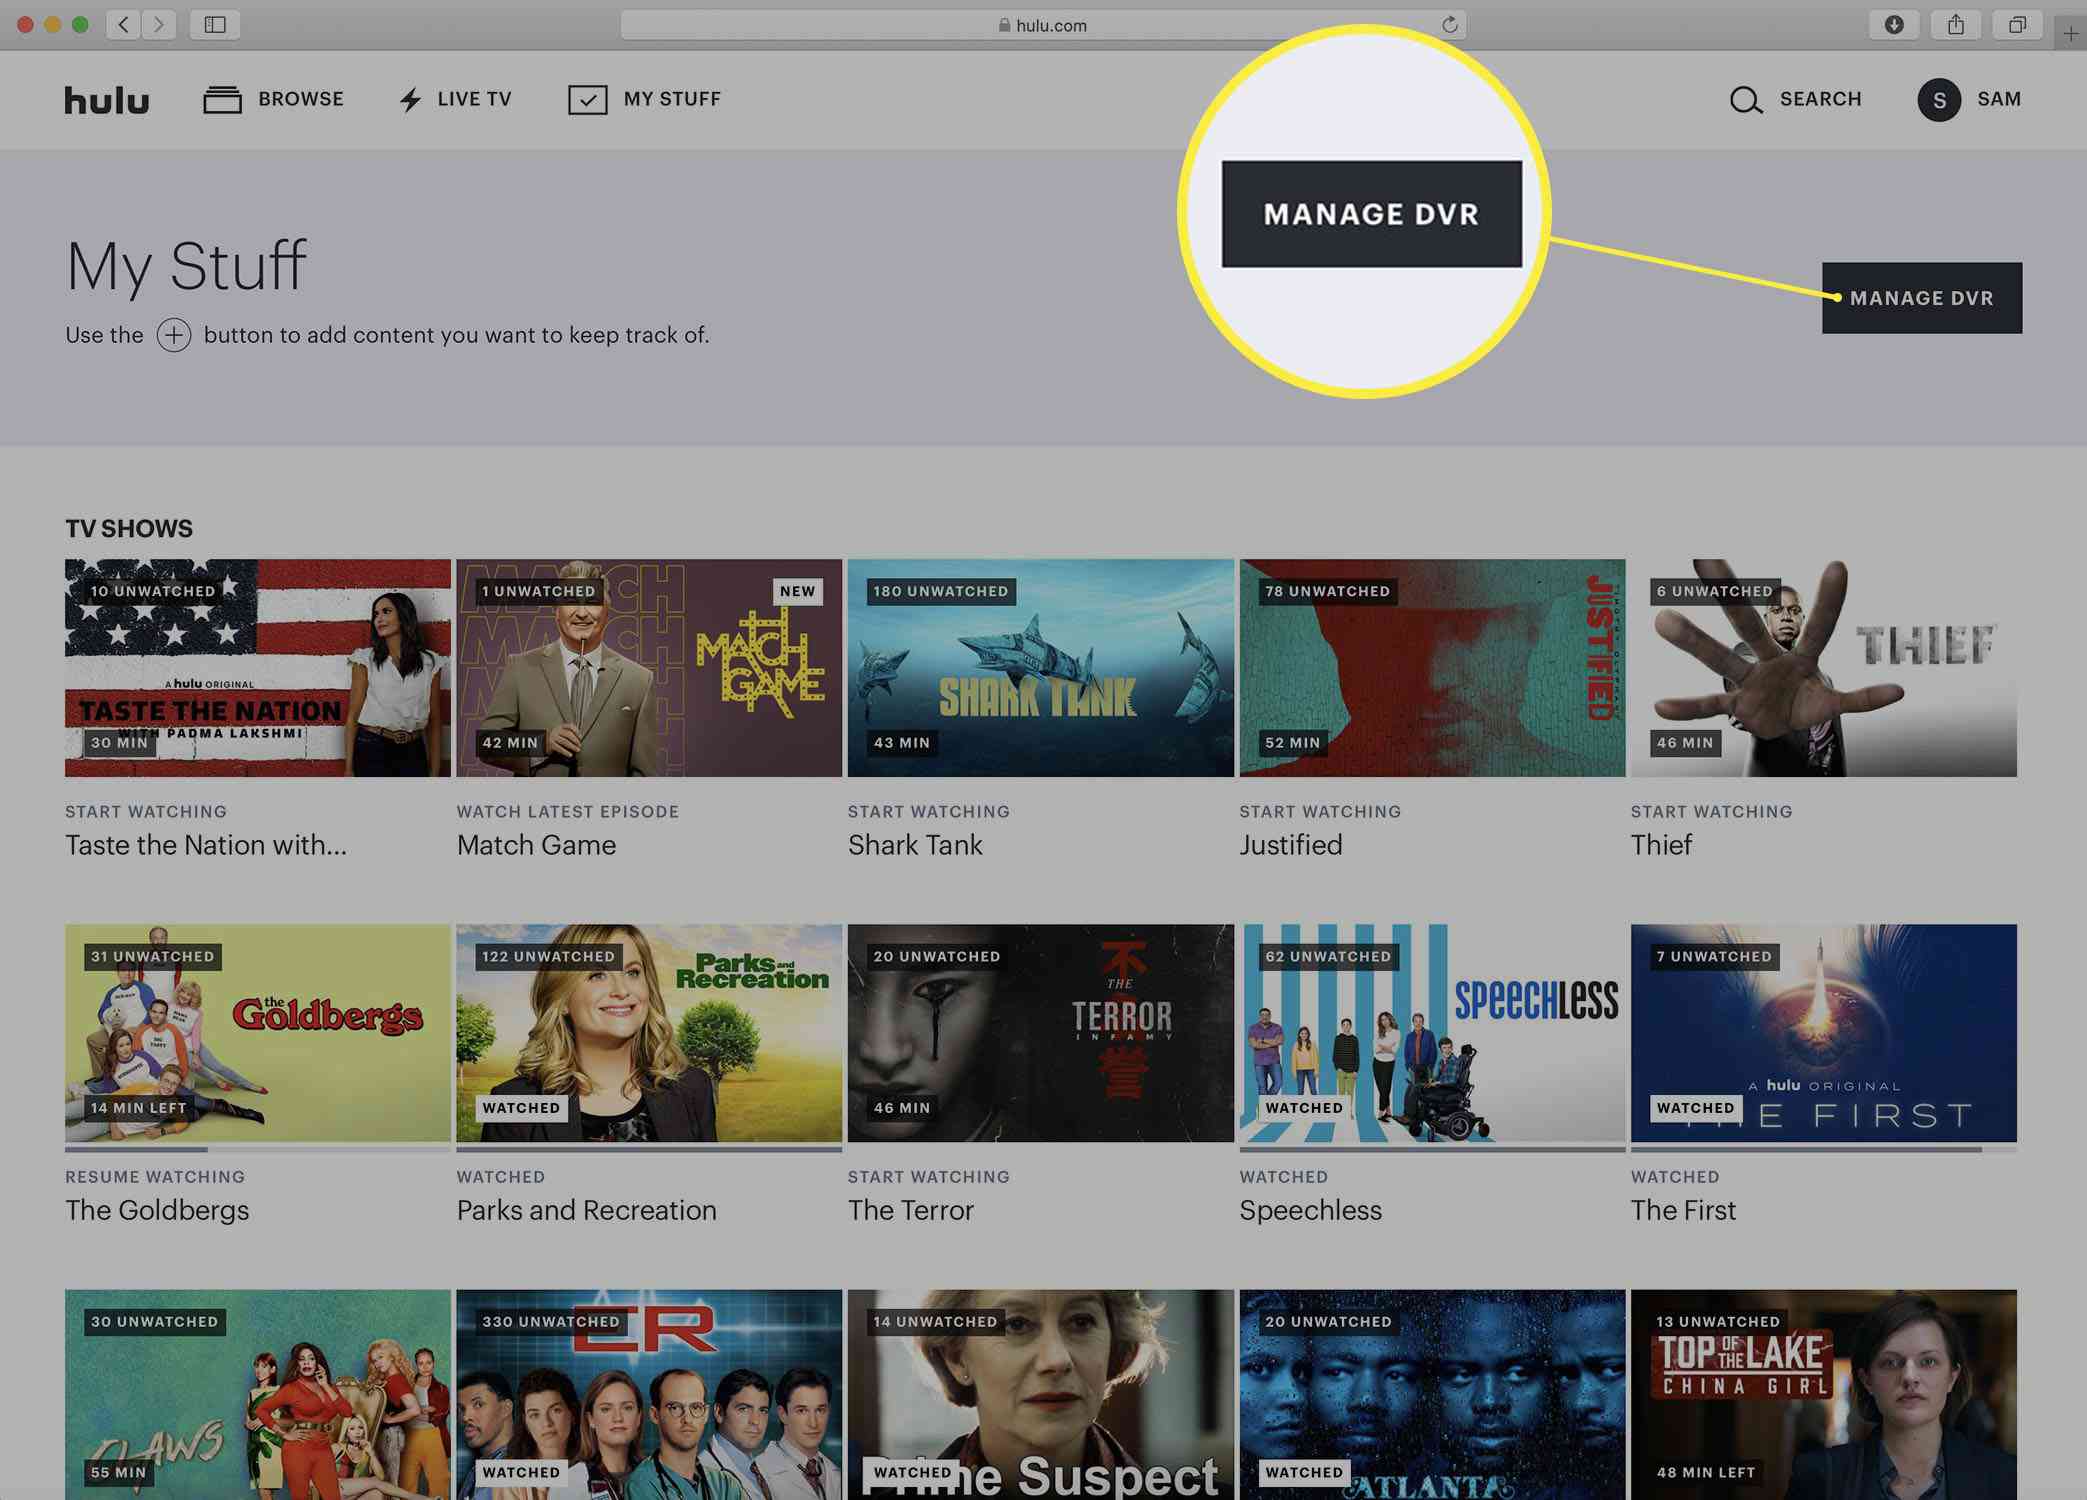Select the BROWSE menu item
The height and width of the screenshot is (1500, 2087).
pyautogui.click(x=301, y=99)
